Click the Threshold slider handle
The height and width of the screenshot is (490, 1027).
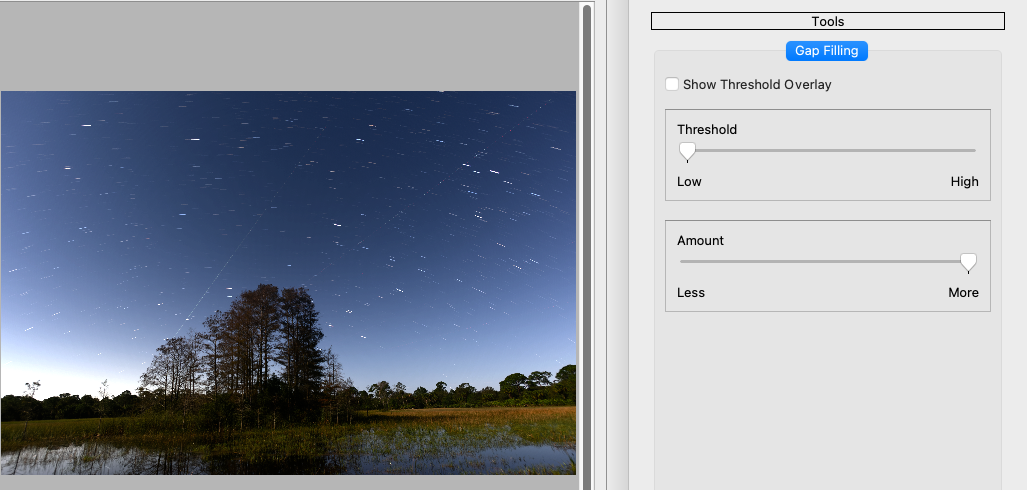point(687,151)
